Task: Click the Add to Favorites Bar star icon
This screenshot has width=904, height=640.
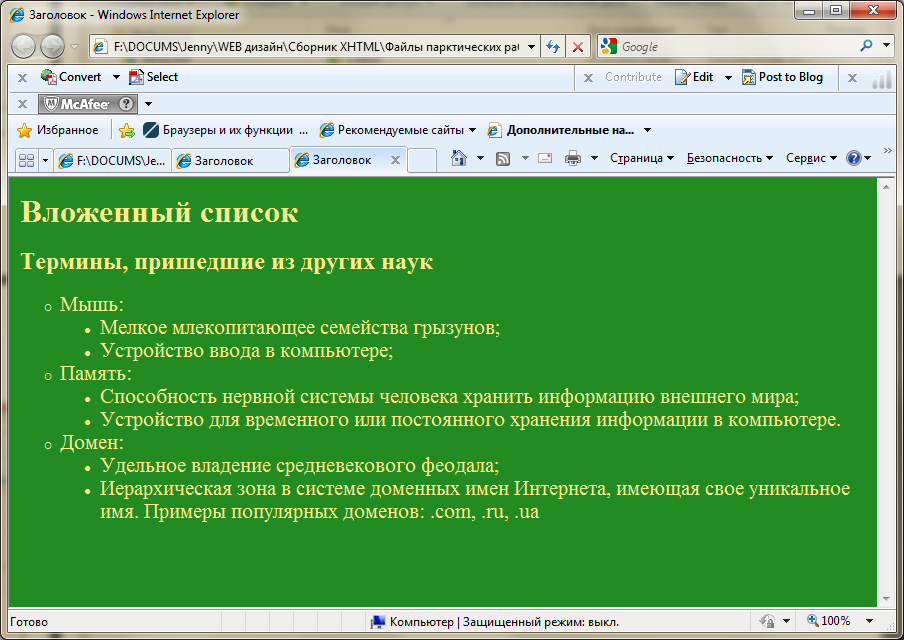Action: point(127,130)
